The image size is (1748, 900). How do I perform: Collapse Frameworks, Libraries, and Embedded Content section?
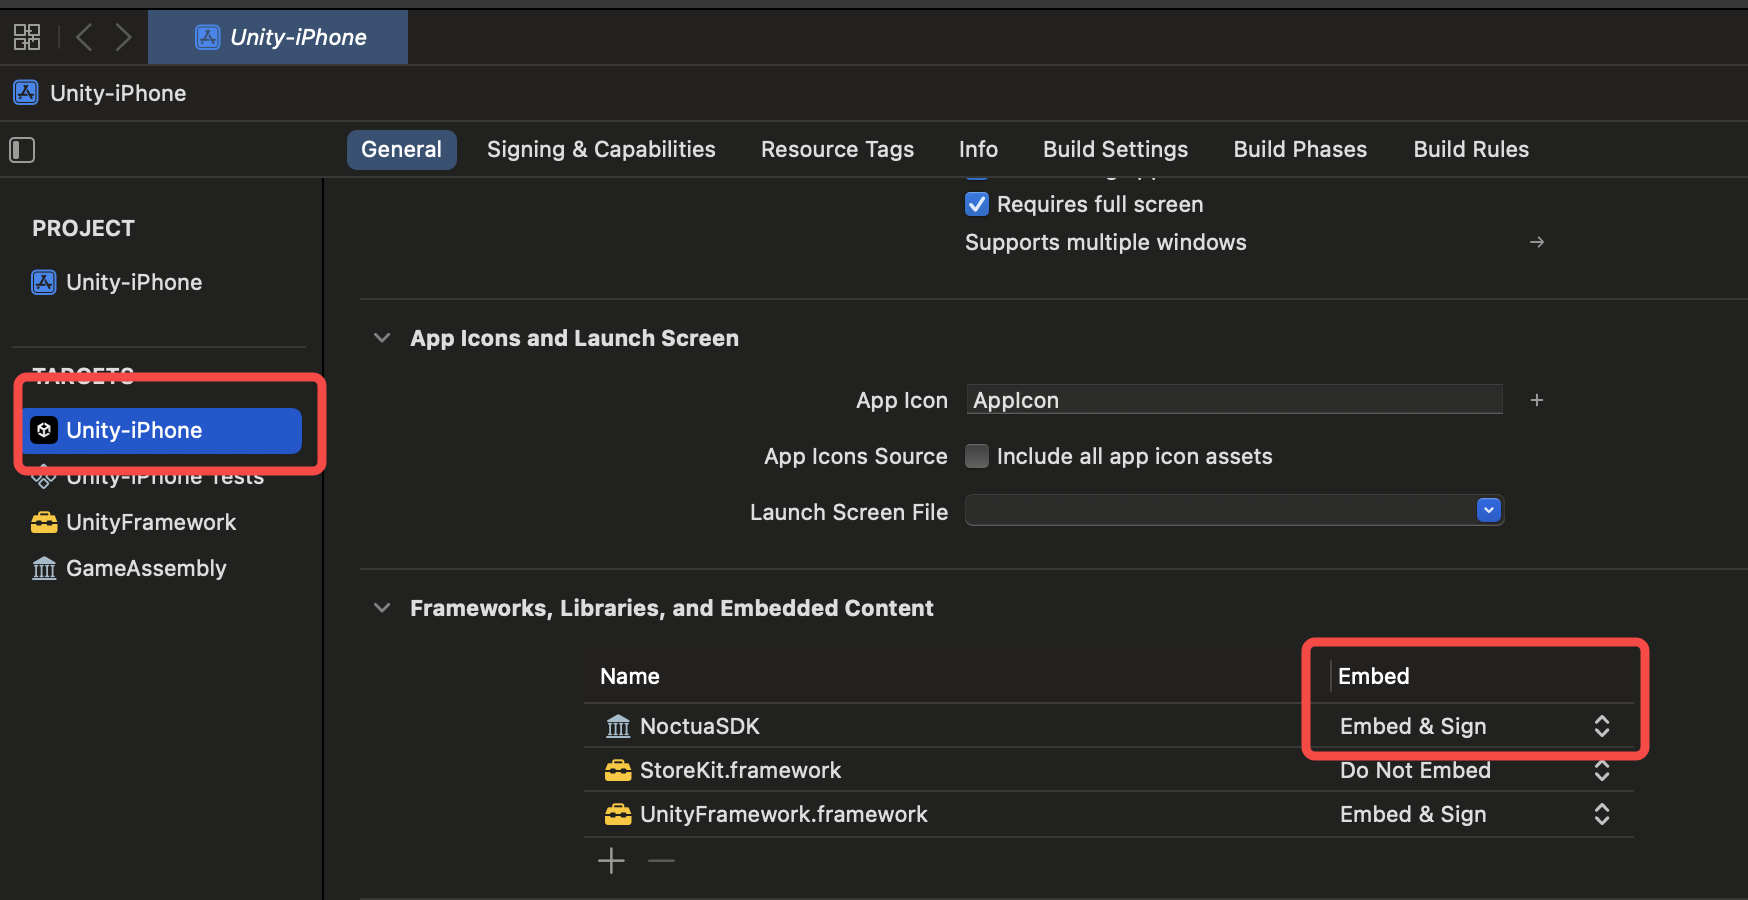[382, 608]
